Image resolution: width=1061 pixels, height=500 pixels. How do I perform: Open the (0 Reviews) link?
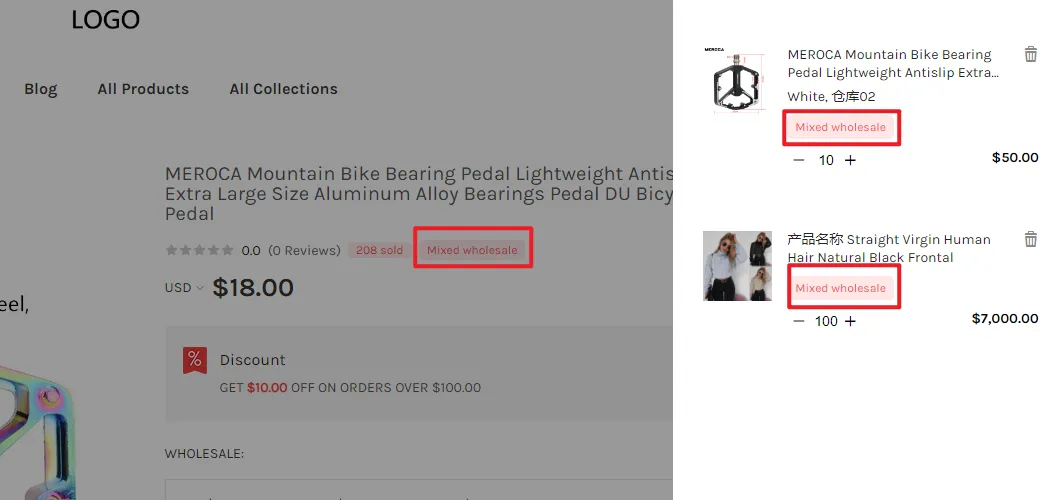[x=304, y=250]
